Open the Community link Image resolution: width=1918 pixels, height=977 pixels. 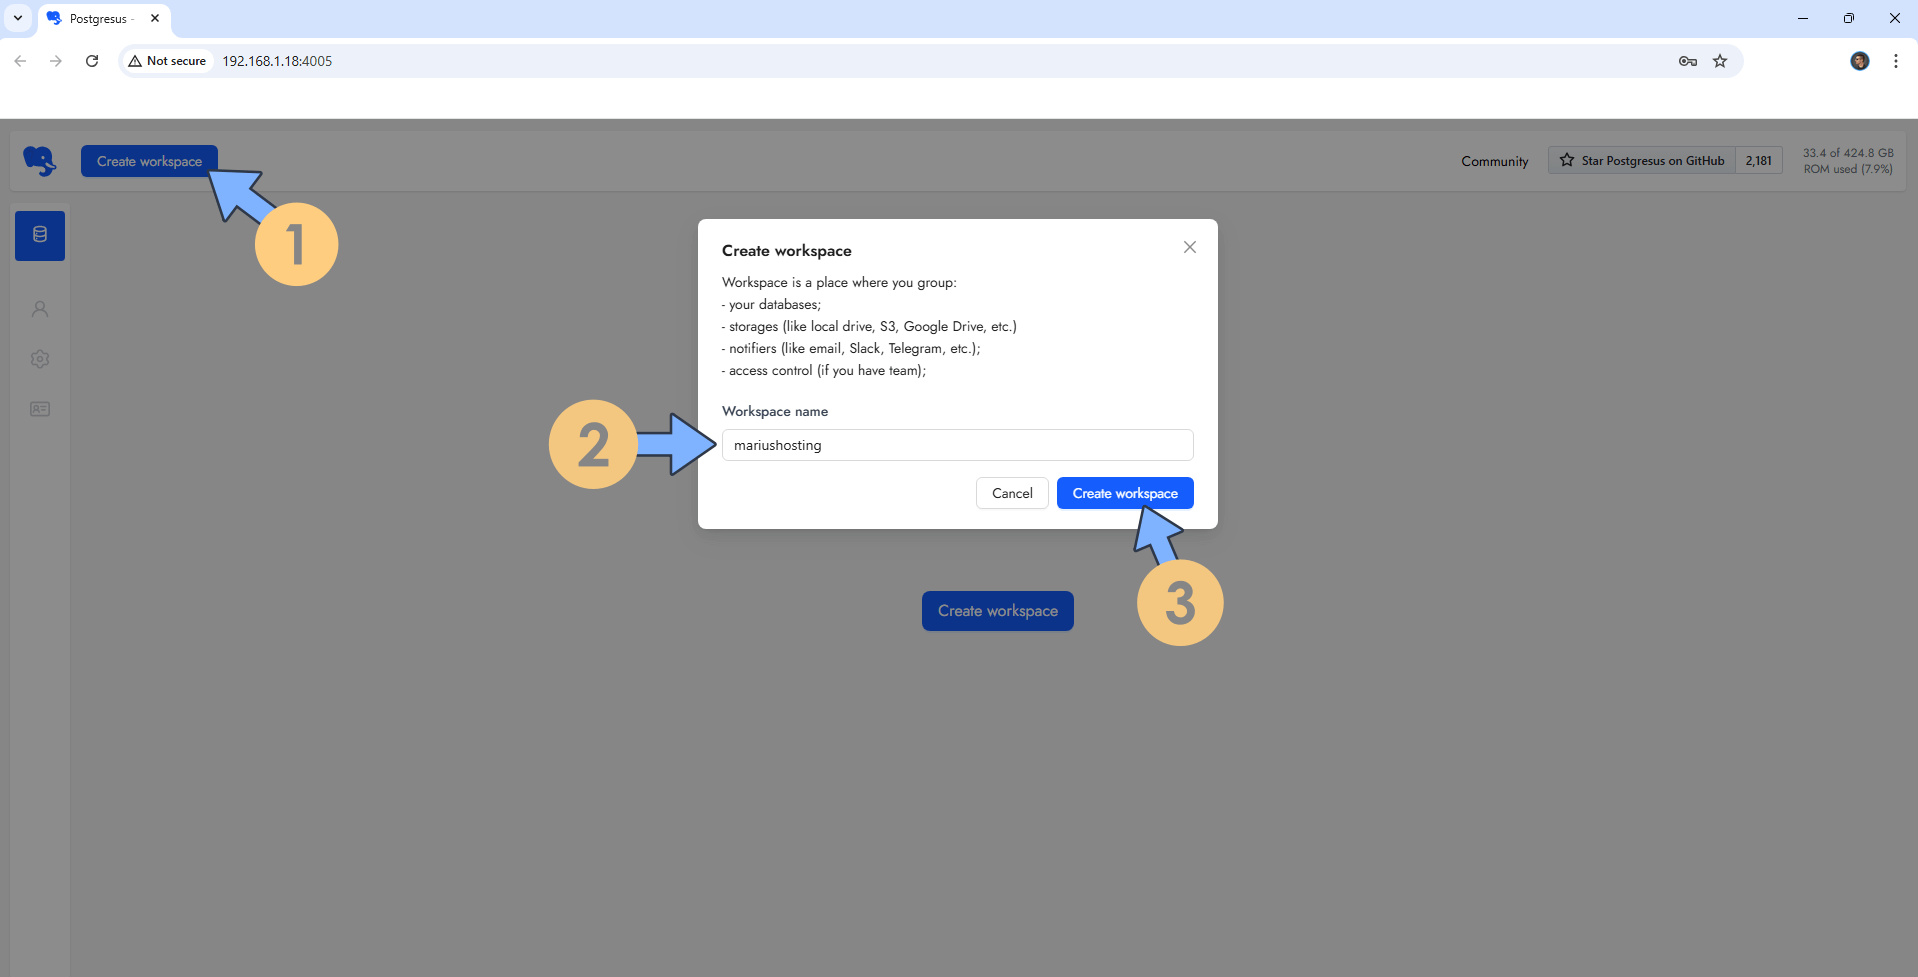[1494, 161]
